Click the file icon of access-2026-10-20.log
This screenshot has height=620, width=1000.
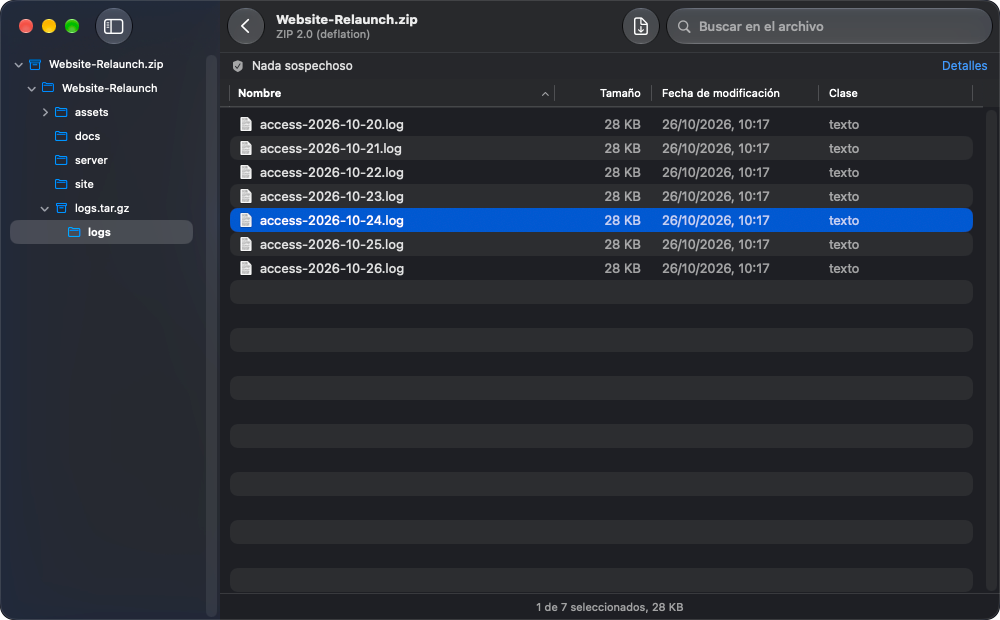pos(246,124)
